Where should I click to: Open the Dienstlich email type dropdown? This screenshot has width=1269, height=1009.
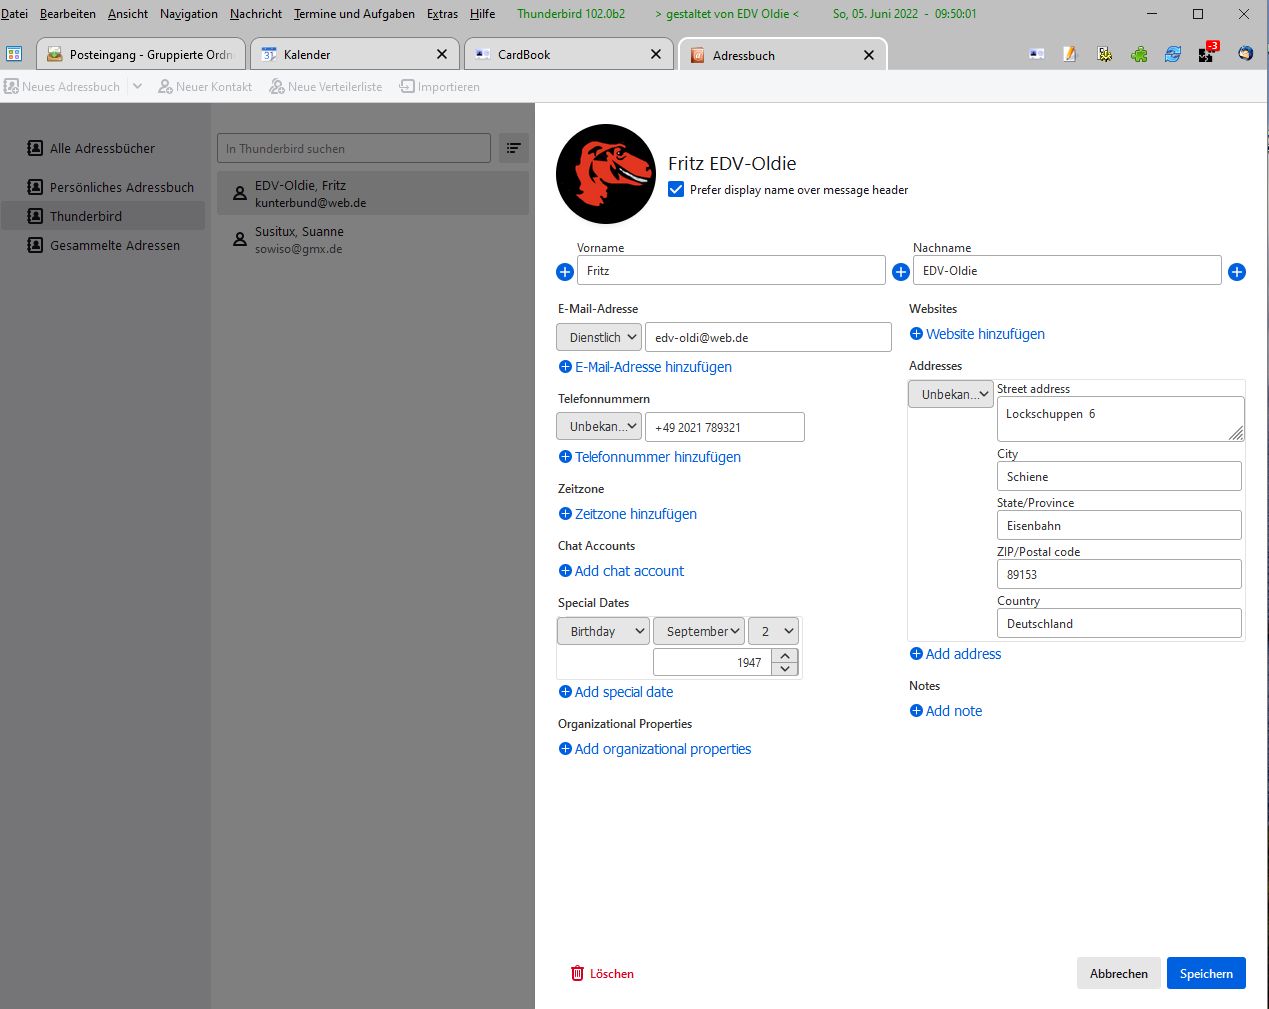(599, 337)
